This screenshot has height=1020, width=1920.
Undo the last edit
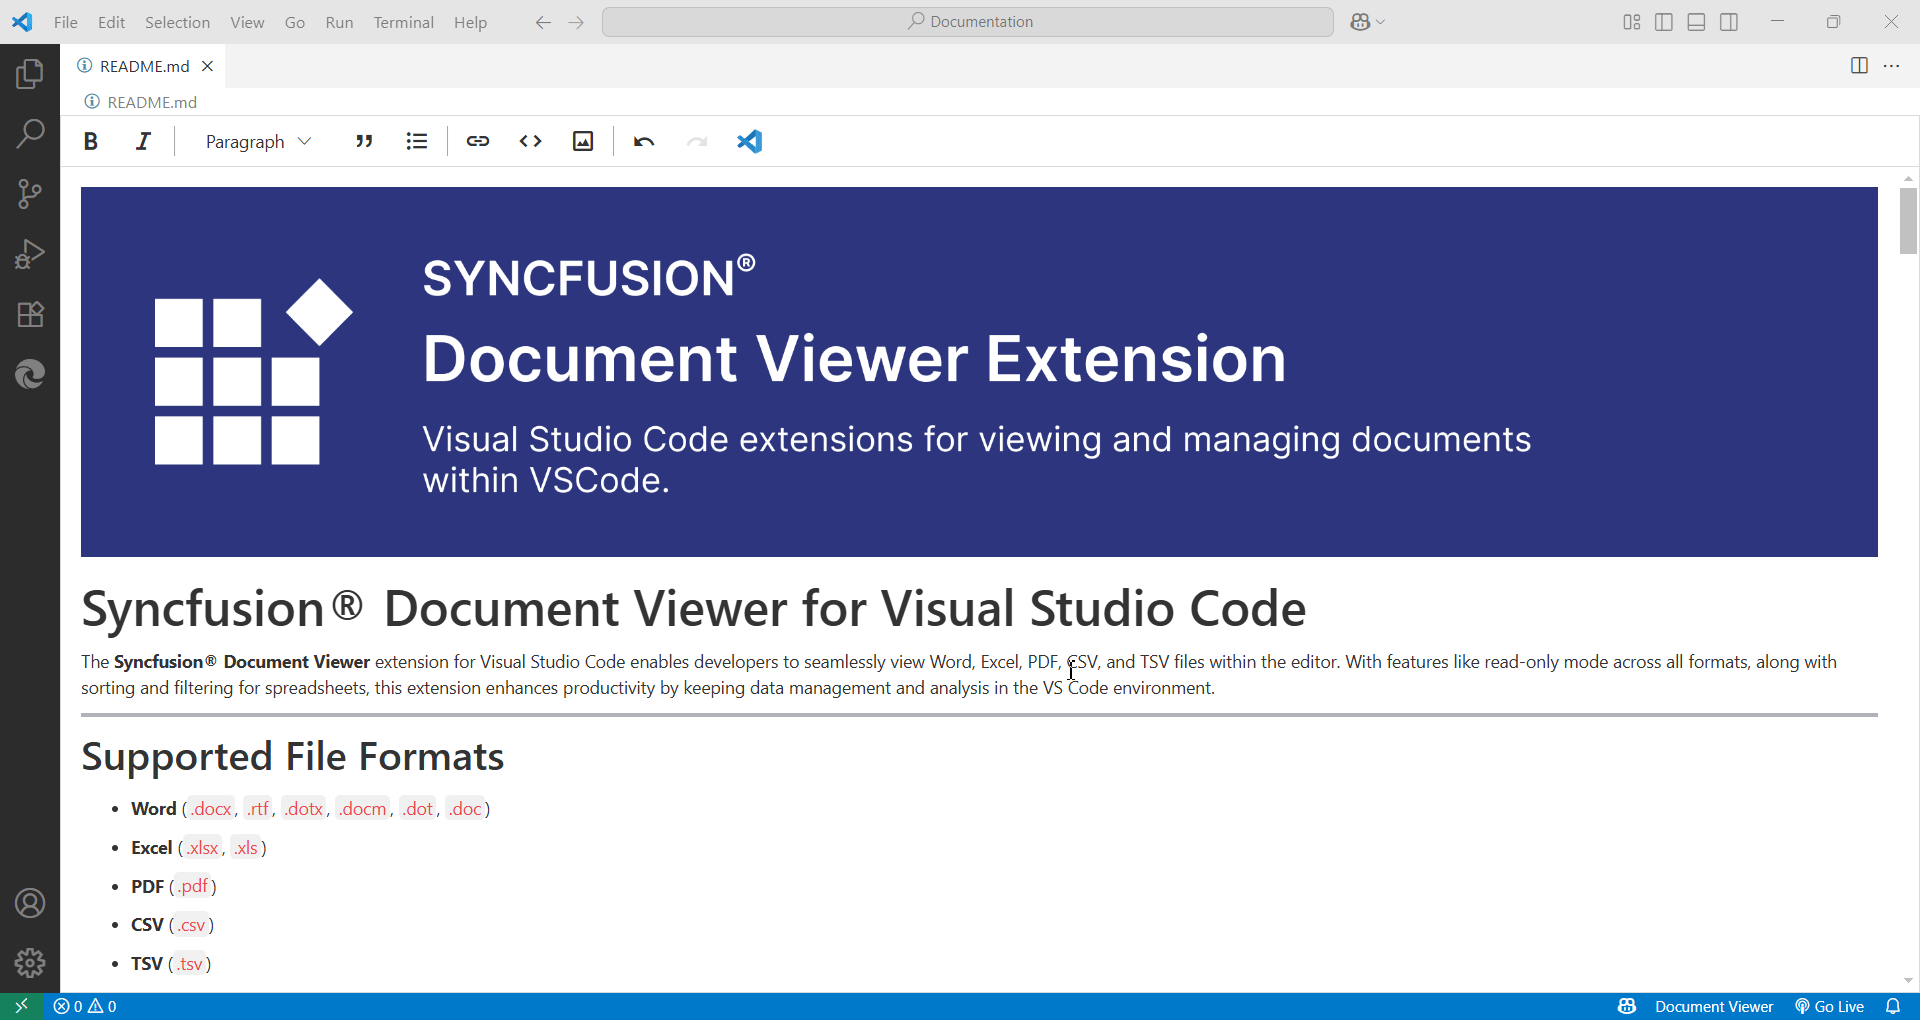(x=644, y=141)
